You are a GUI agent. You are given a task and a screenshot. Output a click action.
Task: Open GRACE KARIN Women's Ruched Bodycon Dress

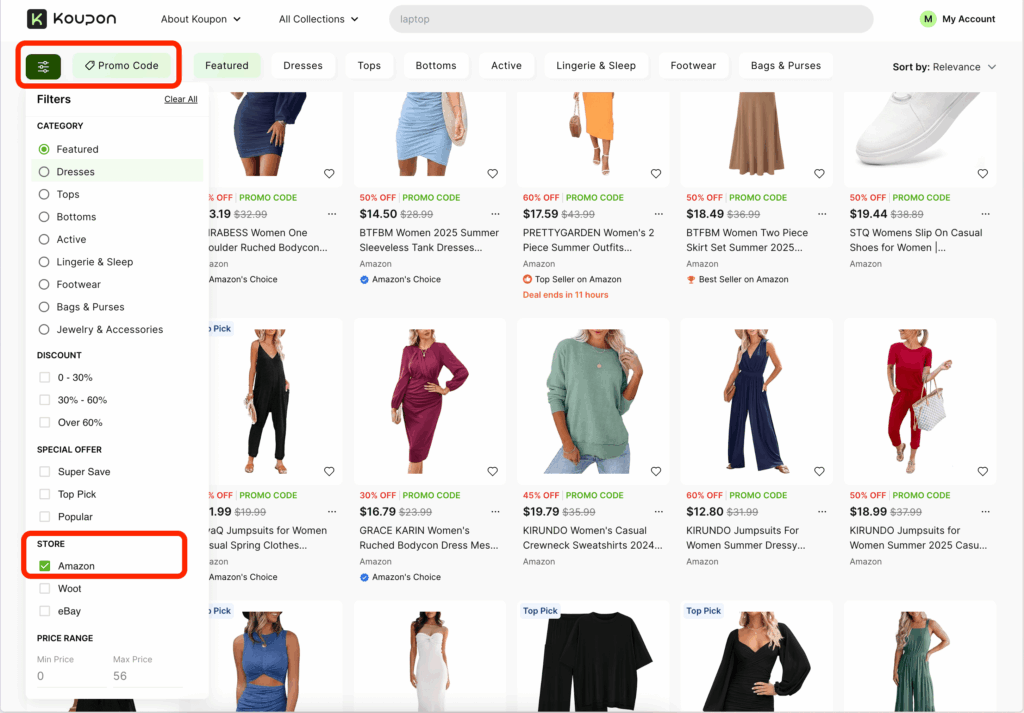(429, 538)
